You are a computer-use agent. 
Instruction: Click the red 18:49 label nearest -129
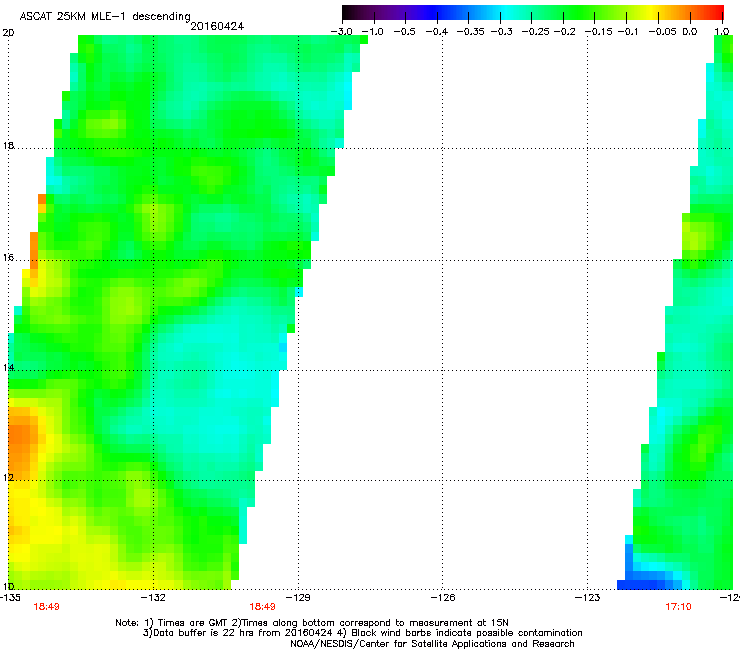(x=262, y=607)
